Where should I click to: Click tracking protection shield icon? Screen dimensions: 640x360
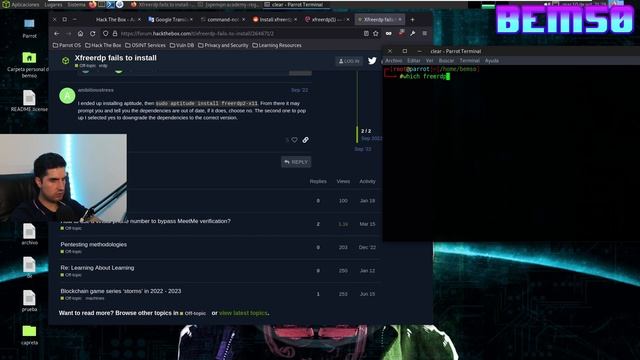[106, 33]
